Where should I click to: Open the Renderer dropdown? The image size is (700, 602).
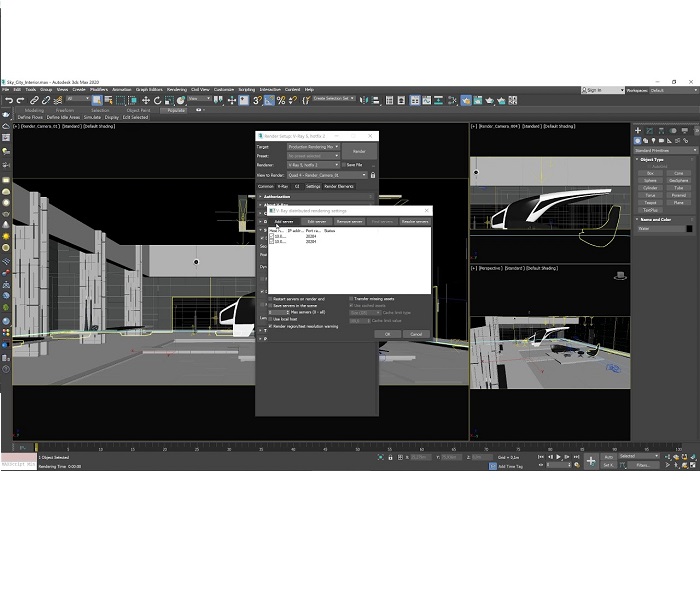(313, 165)
